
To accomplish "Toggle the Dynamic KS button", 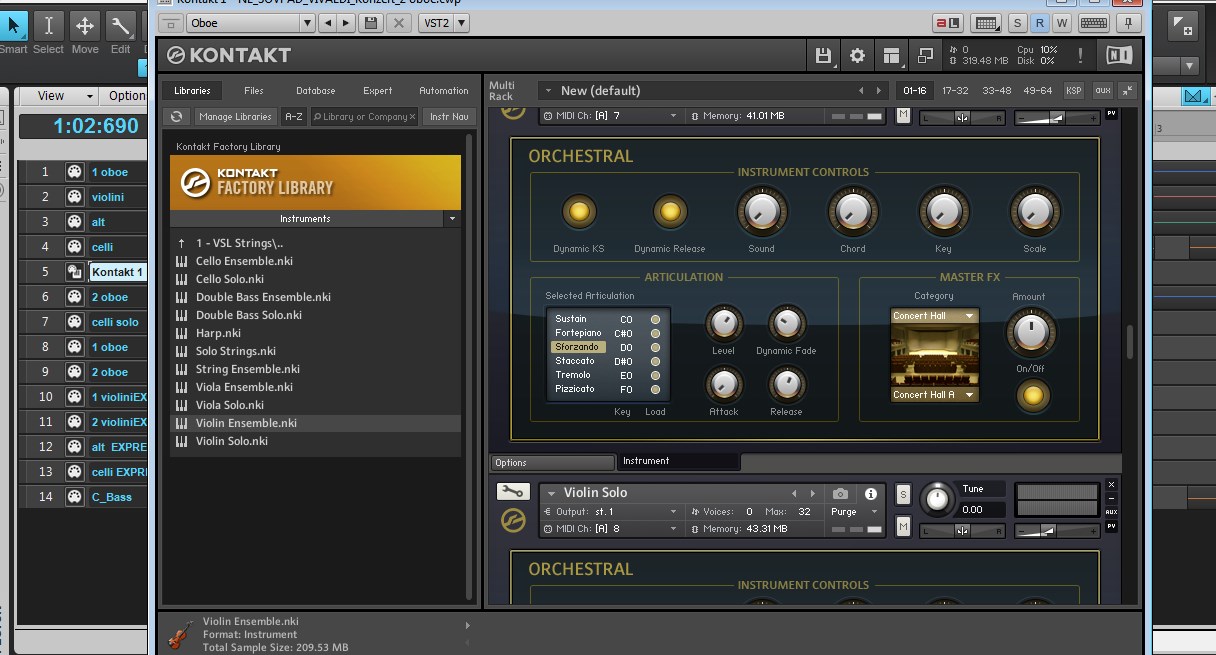I will coord(578,212).
